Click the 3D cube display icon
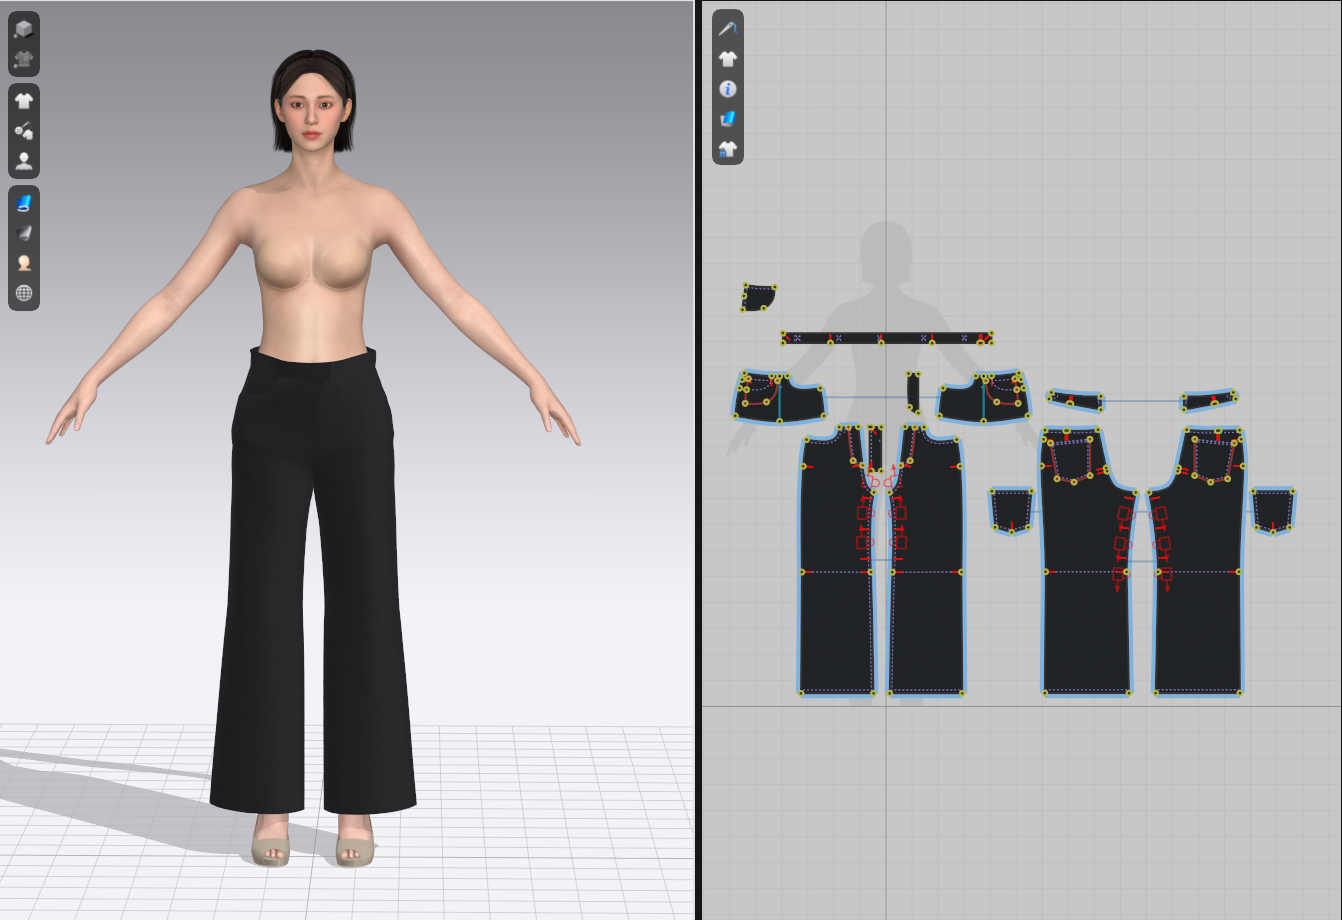This screenshot has height=920, width=1342. pyautogui.click(x=24, y=30)
